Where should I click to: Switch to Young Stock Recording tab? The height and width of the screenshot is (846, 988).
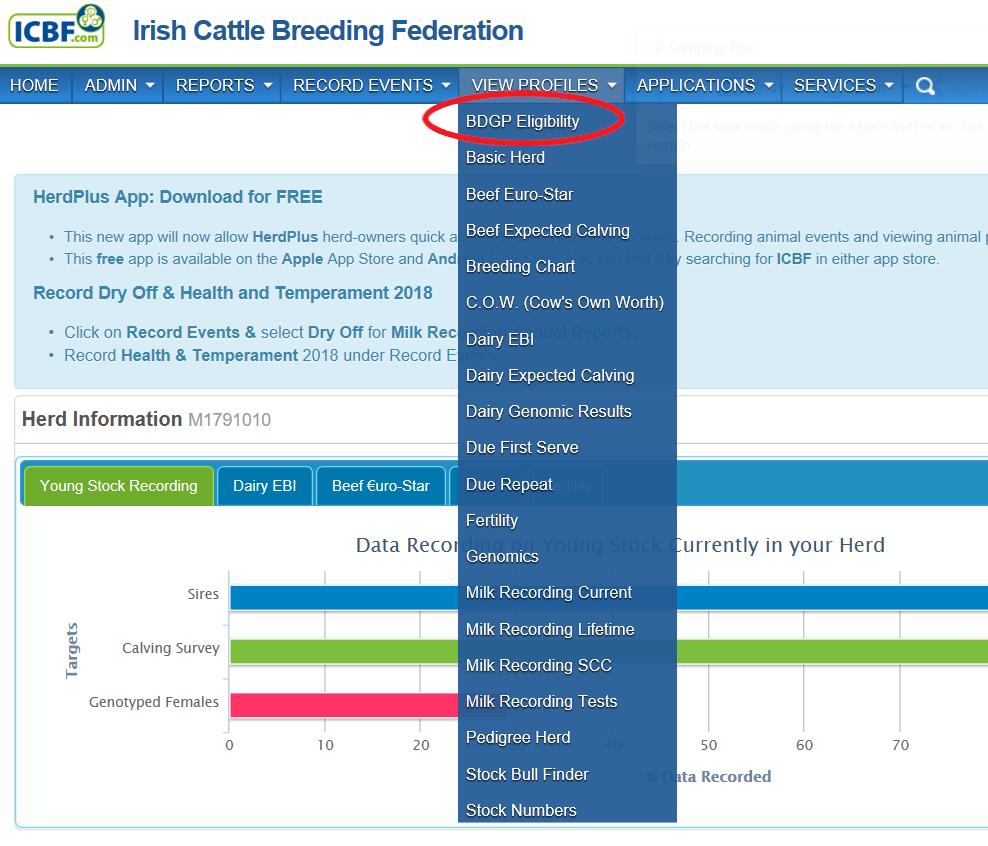118,486
